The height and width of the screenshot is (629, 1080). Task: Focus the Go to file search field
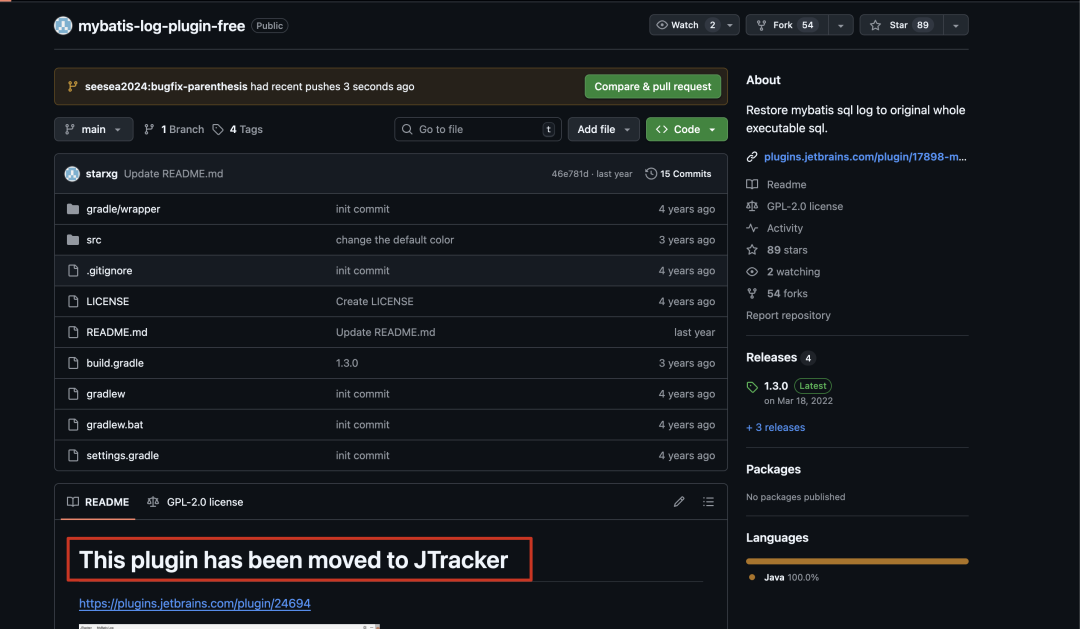pyautogui.click(x=477, y=129)
